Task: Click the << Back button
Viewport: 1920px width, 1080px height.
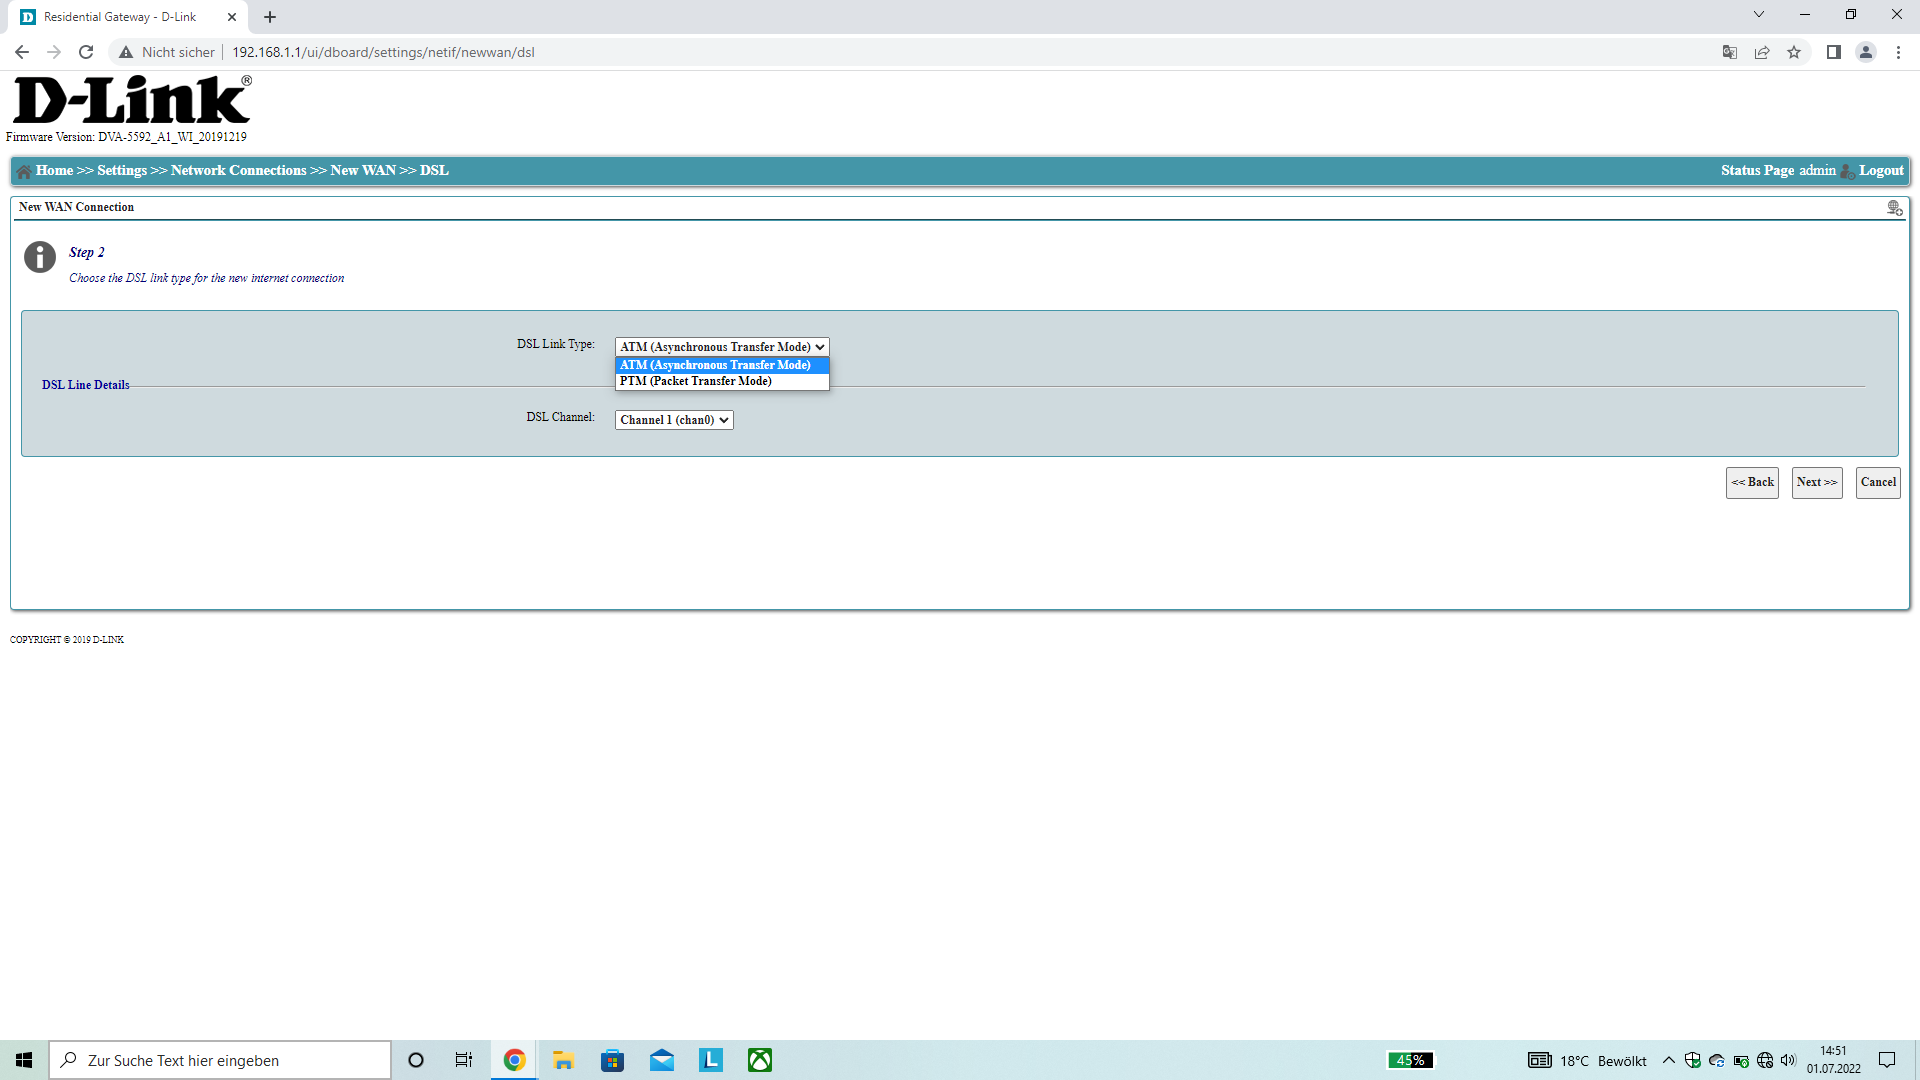Action: 1752,482
